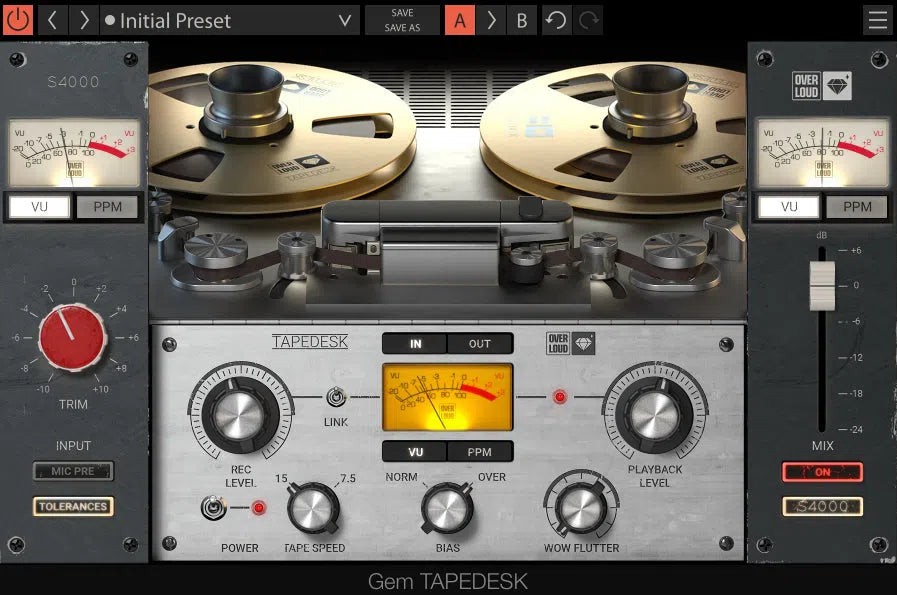
Task: Click the MIX fader handle
Action: [822, 283]
